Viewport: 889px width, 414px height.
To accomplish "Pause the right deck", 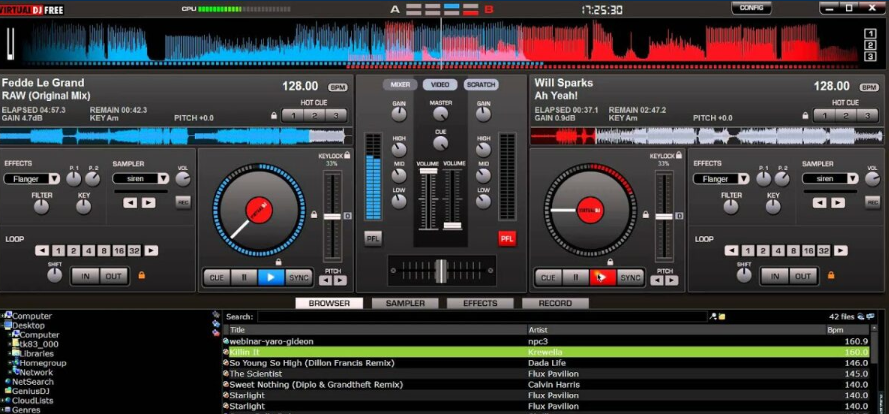I will pyautogui.click(x=574, y=278).
